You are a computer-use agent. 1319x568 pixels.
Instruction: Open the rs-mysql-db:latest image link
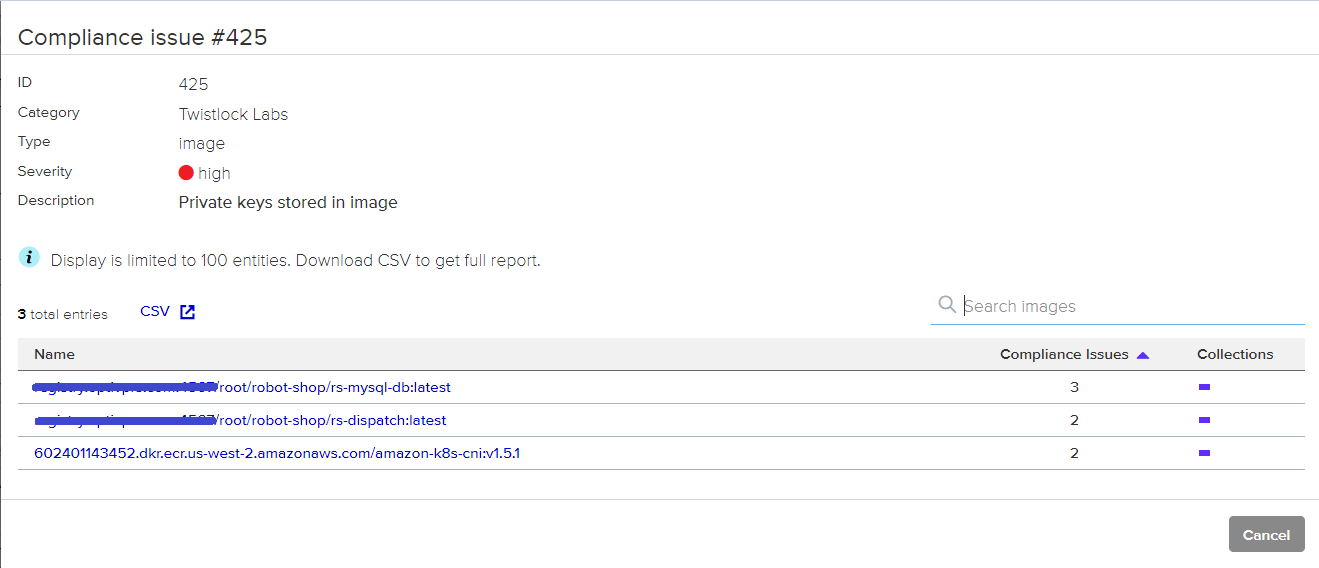340,387
